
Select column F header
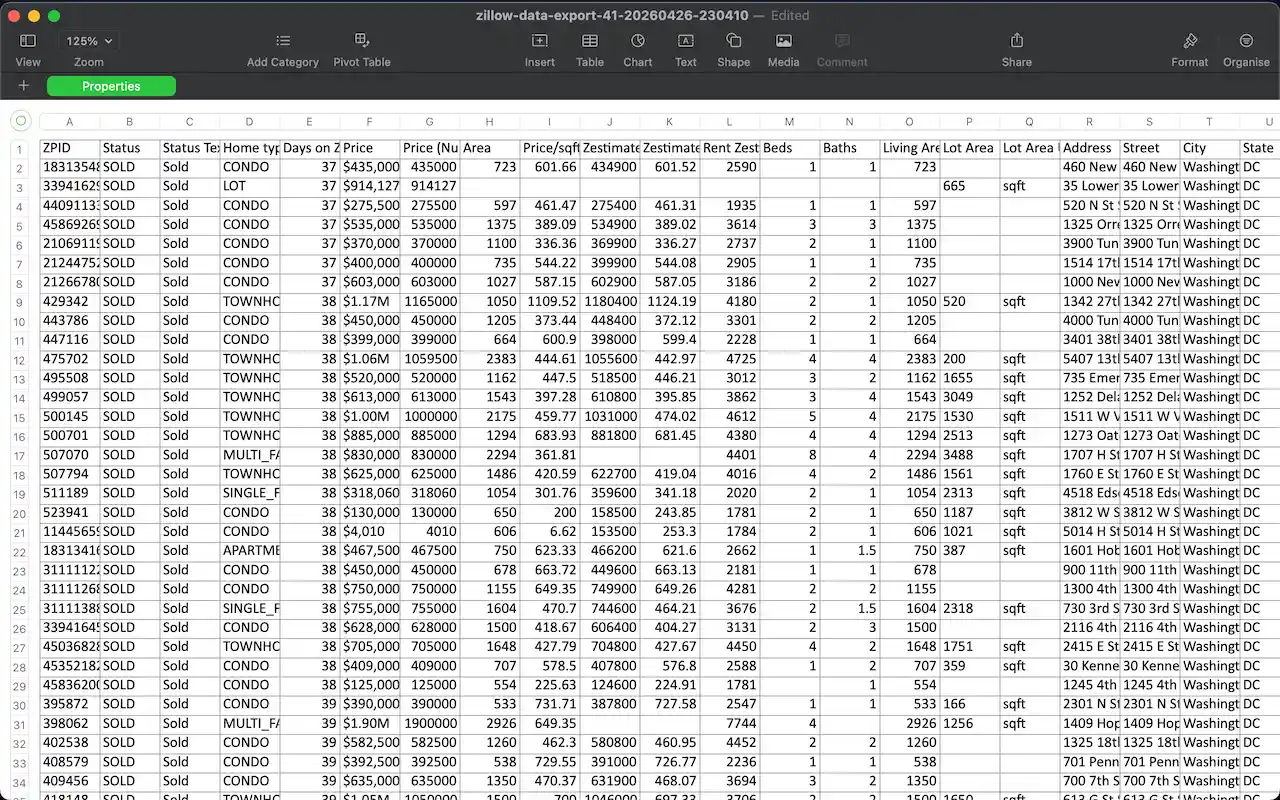pos(370,122)
